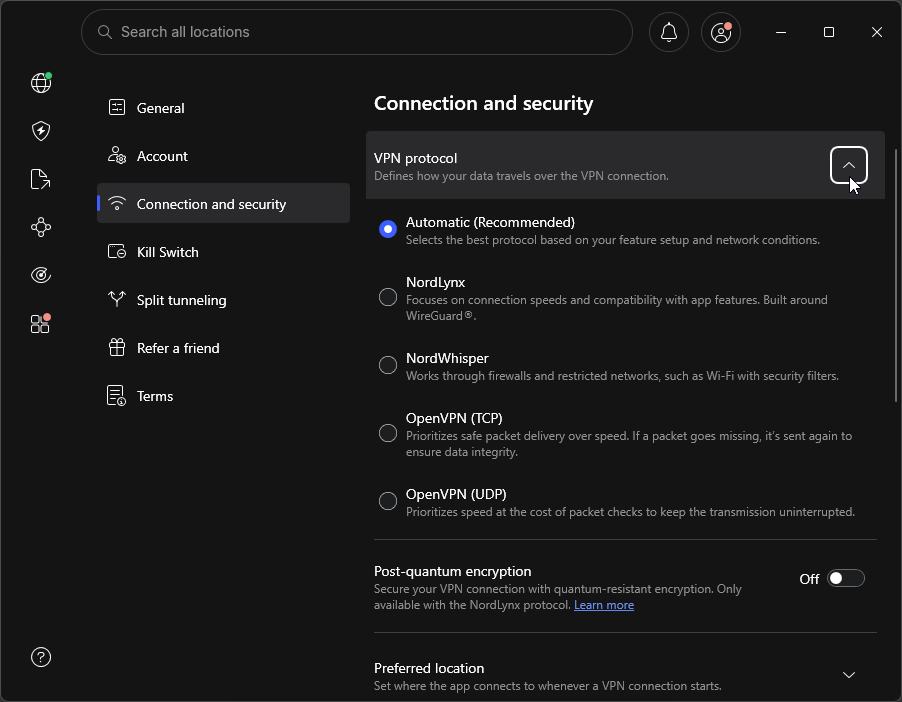Open Refer a friend tab
This screenshot has width=902, height=702.
click(x=223, y=348)
